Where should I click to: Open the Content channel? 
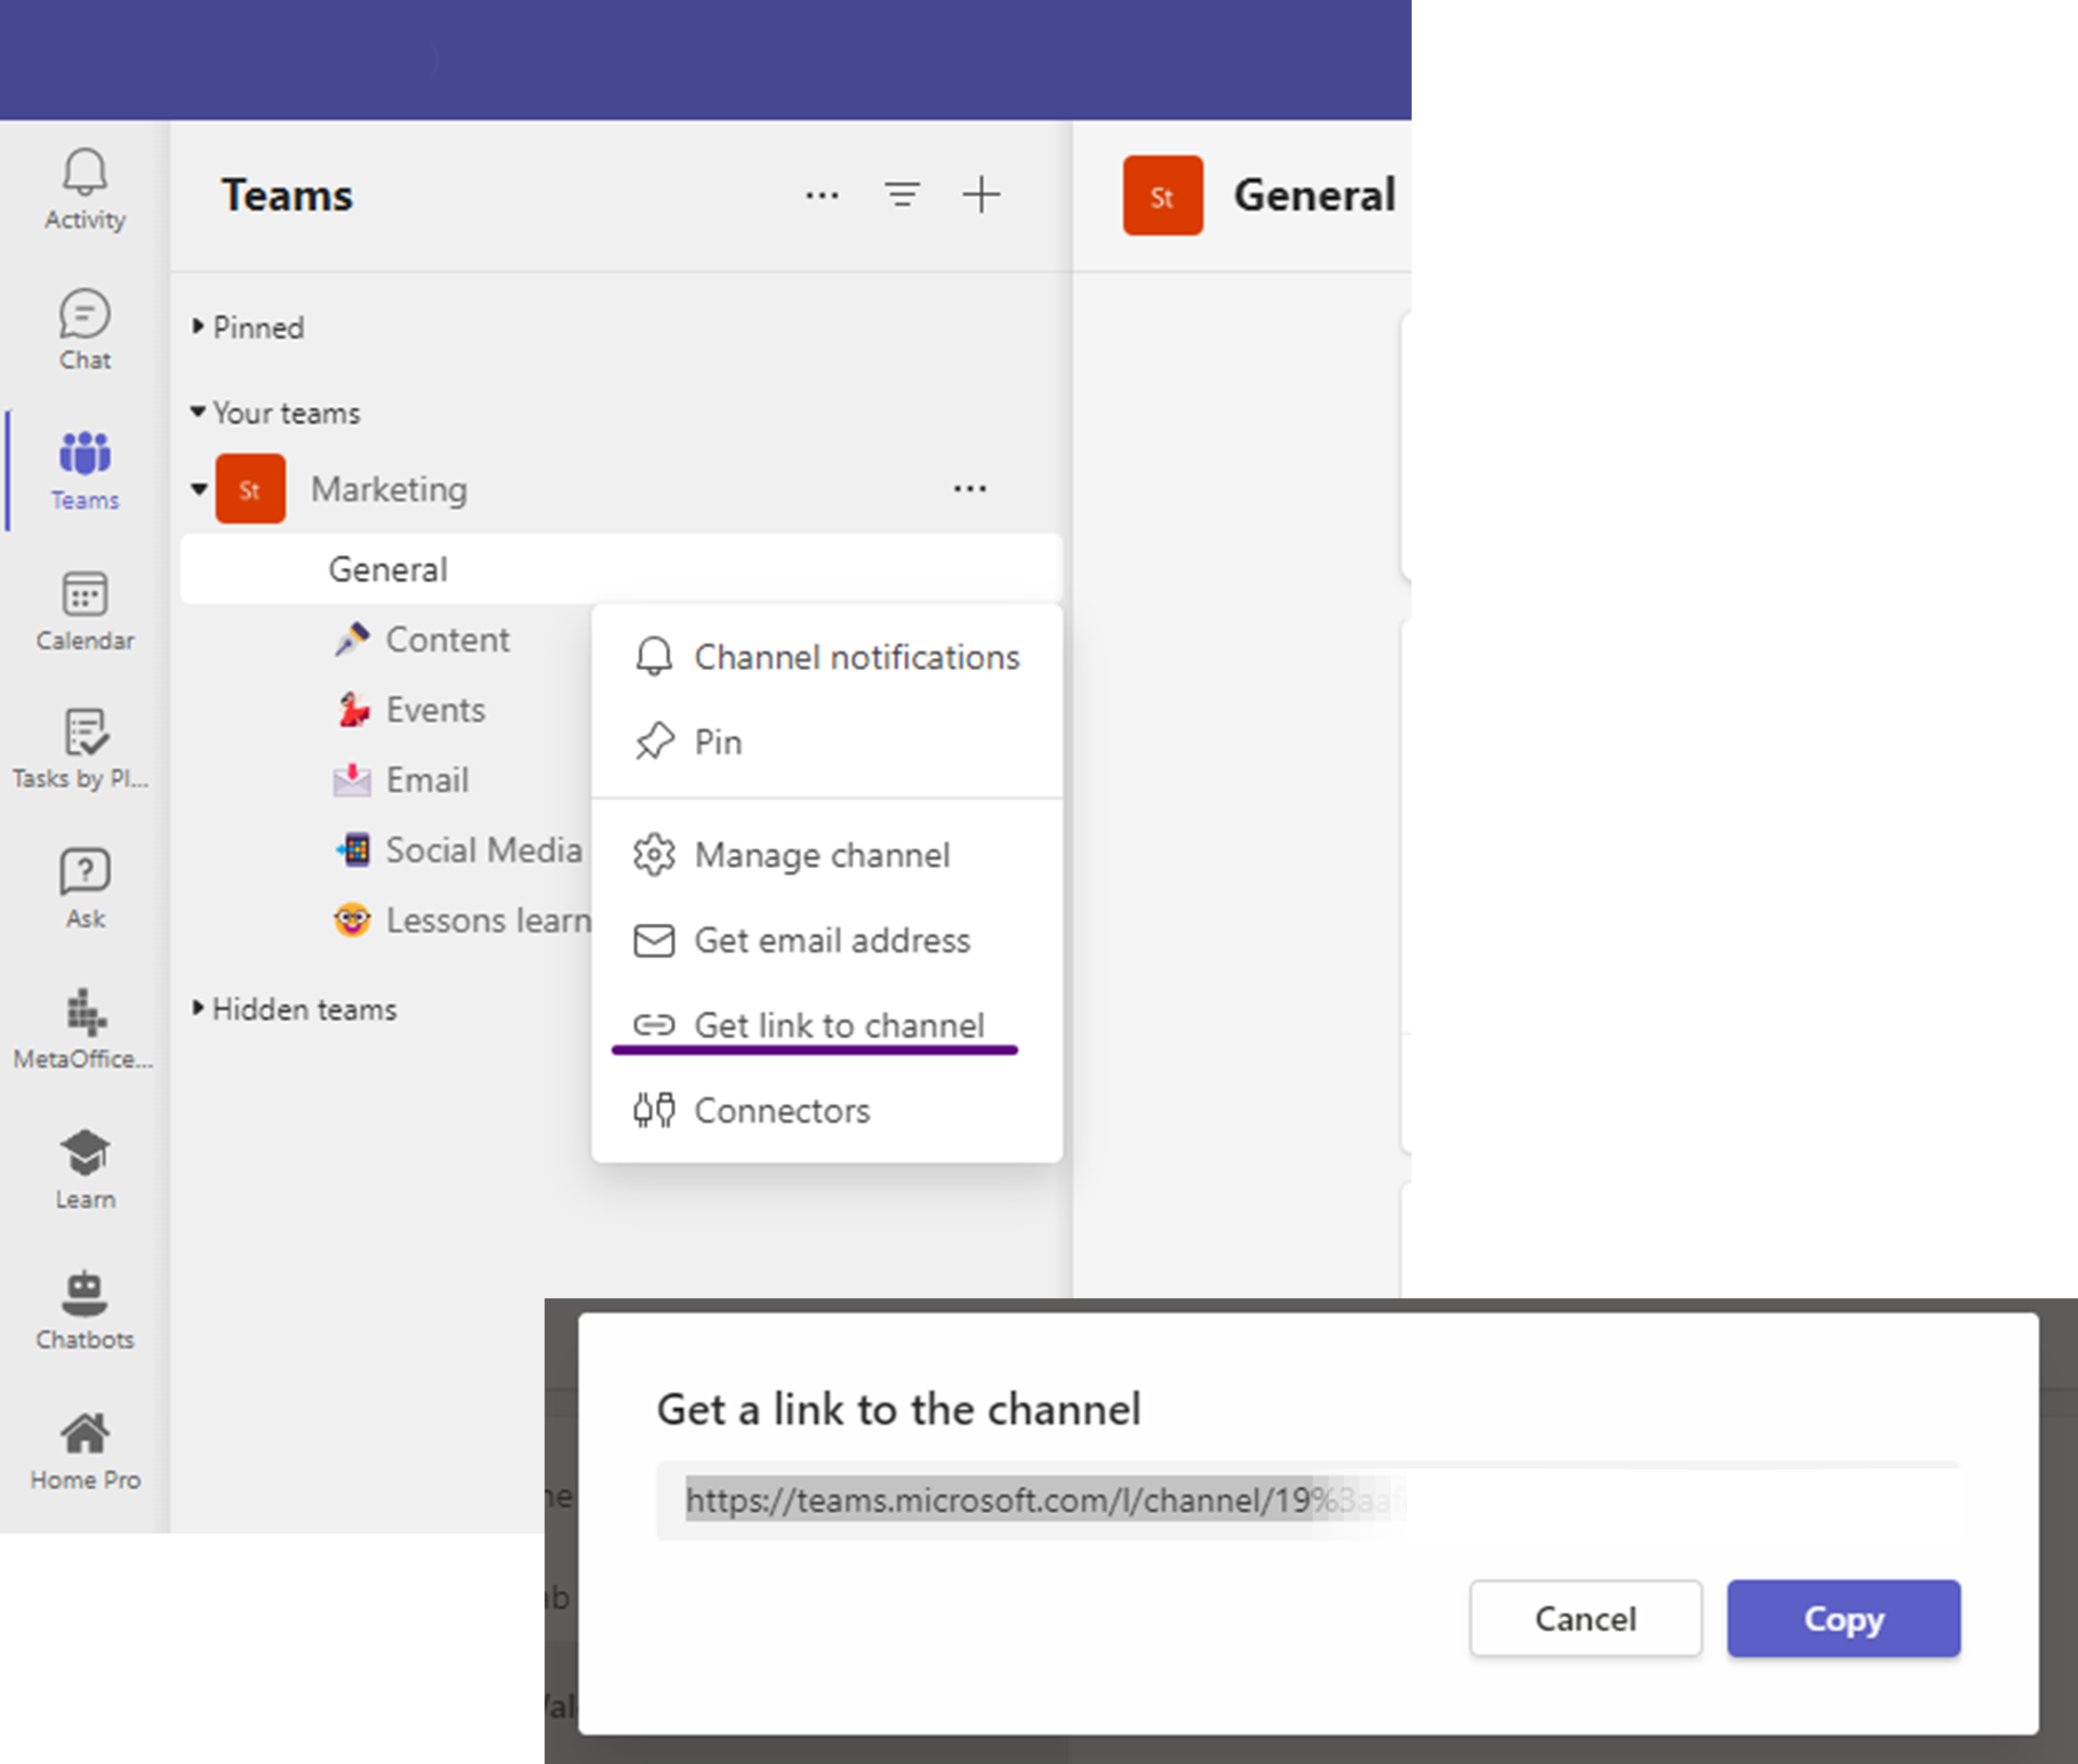click(x=447, y=639)
